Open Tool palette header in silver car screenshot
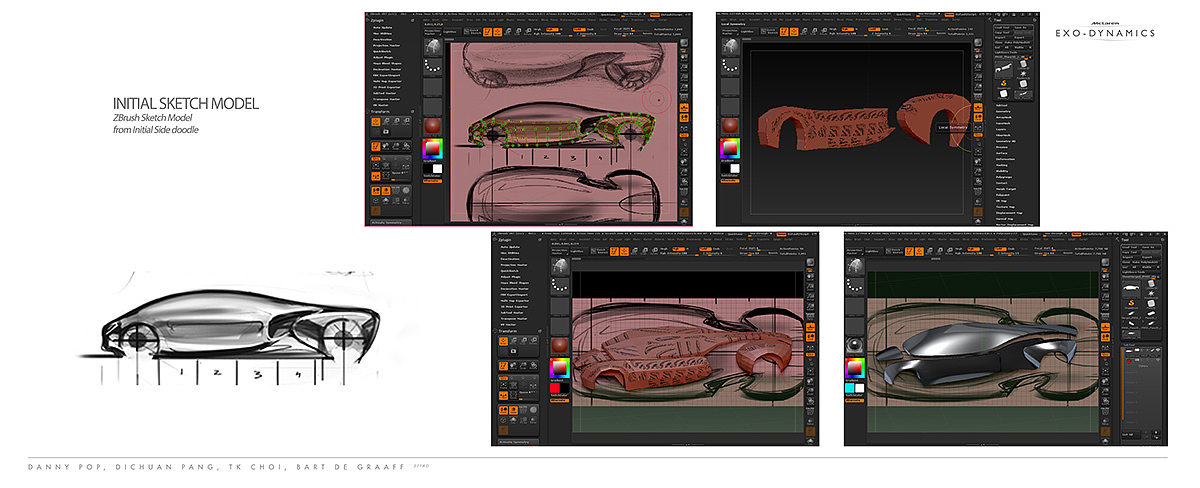 click(1124, 240)
